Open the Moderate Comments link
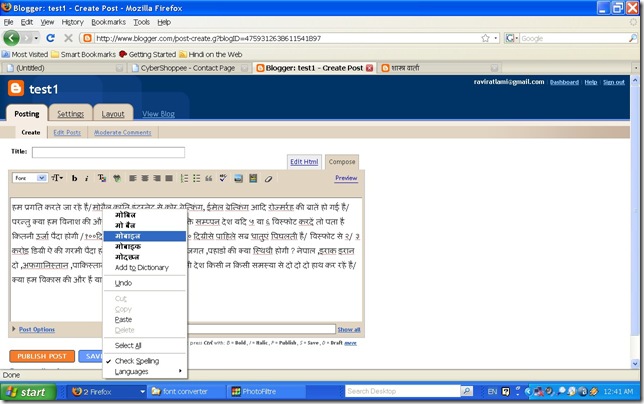The width and height of the screenshot is (644, 404). click(x=122, y=132)
